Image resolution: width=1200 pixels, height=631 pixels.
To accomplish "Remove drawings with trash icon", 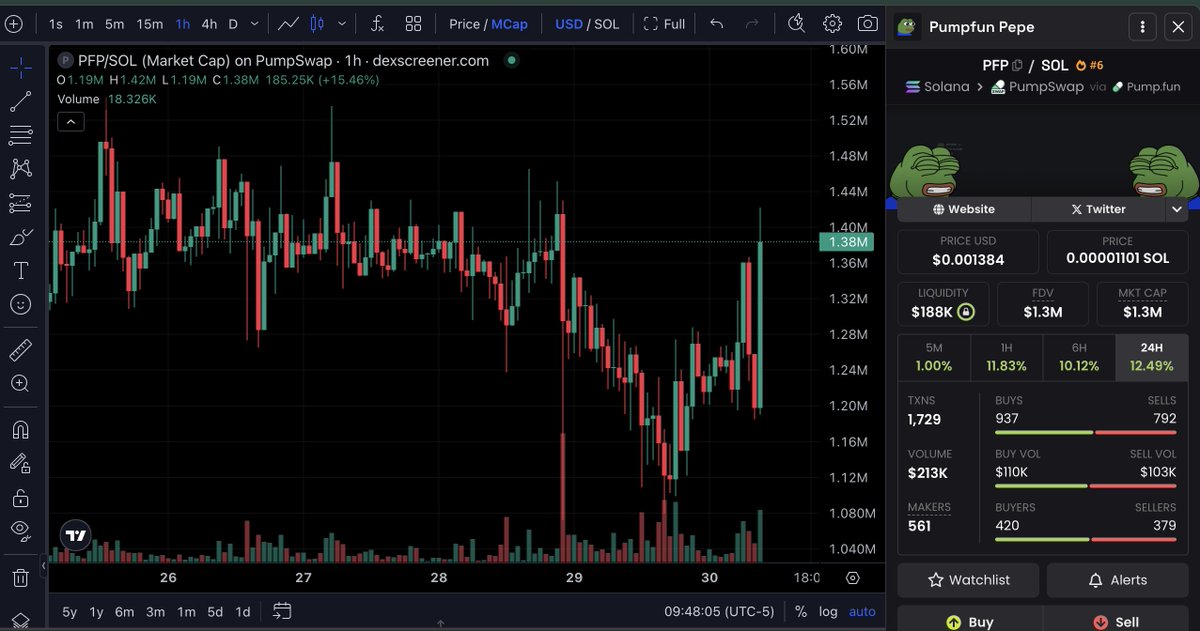I will coord(20,577).
